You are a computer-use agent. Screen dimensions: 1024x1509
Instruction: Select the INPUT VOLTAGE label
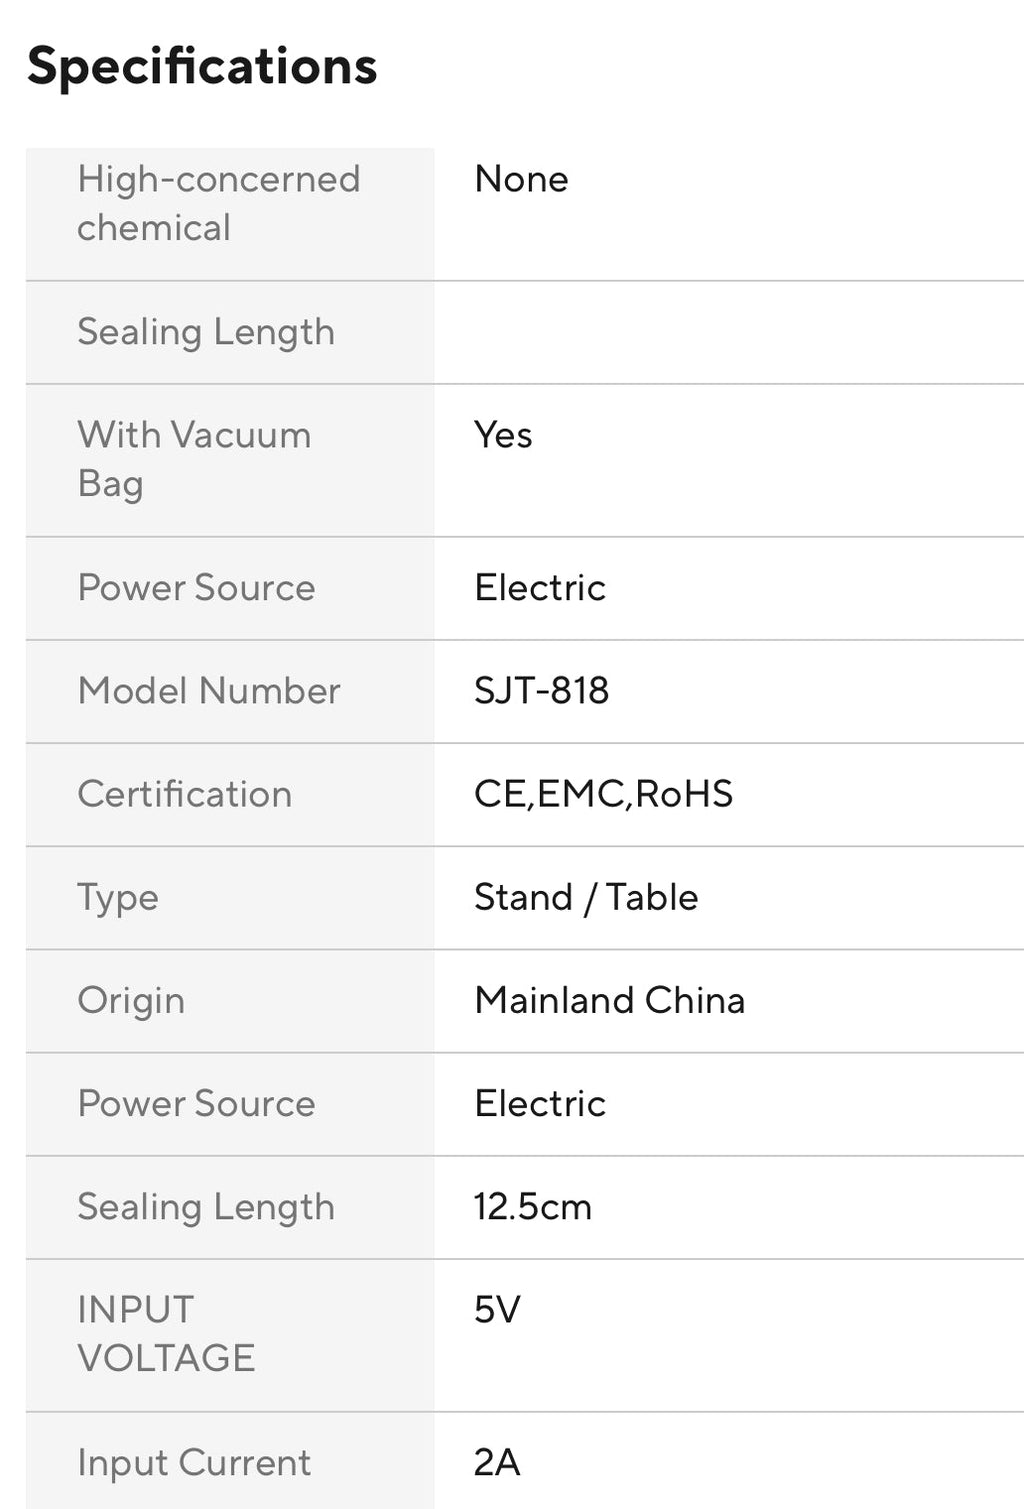point(166,1334)
